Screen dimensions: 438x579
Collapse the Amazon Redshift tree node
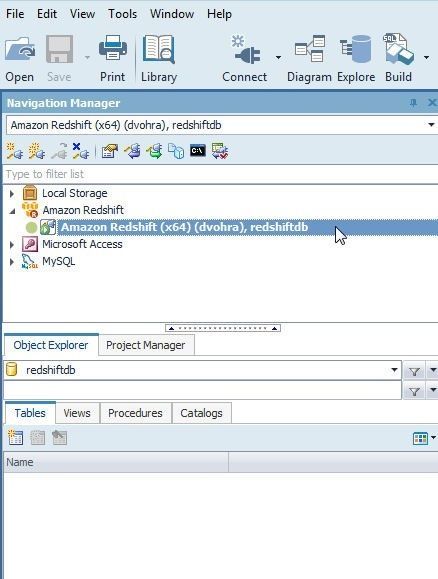tap(12, 211)
